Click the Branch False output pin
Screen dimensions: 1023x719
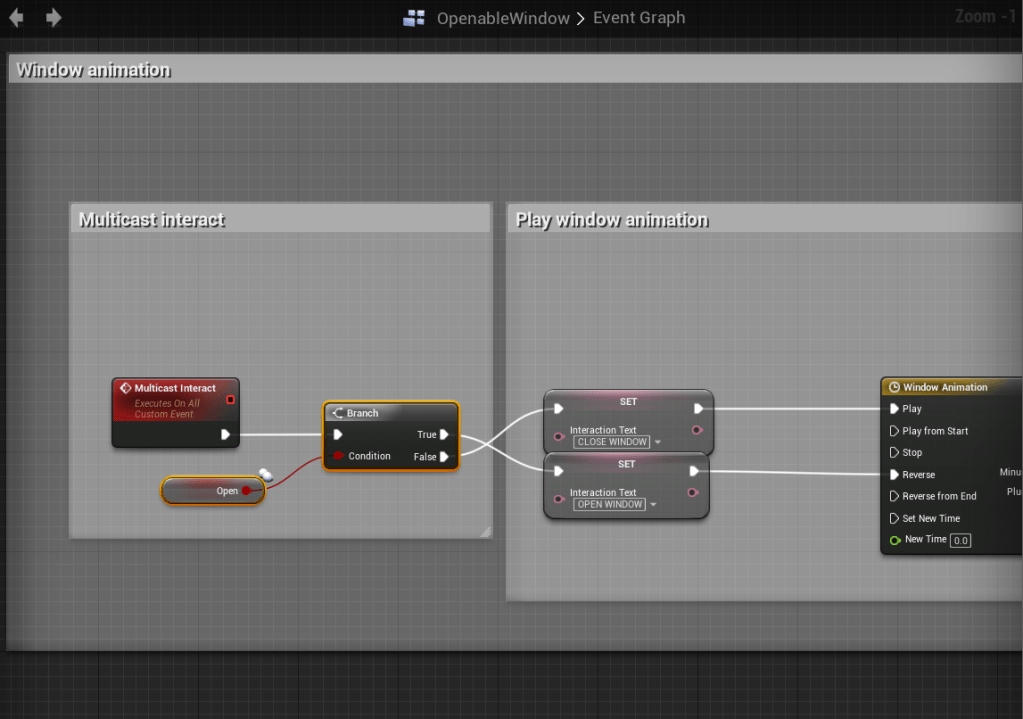[444, 457]
